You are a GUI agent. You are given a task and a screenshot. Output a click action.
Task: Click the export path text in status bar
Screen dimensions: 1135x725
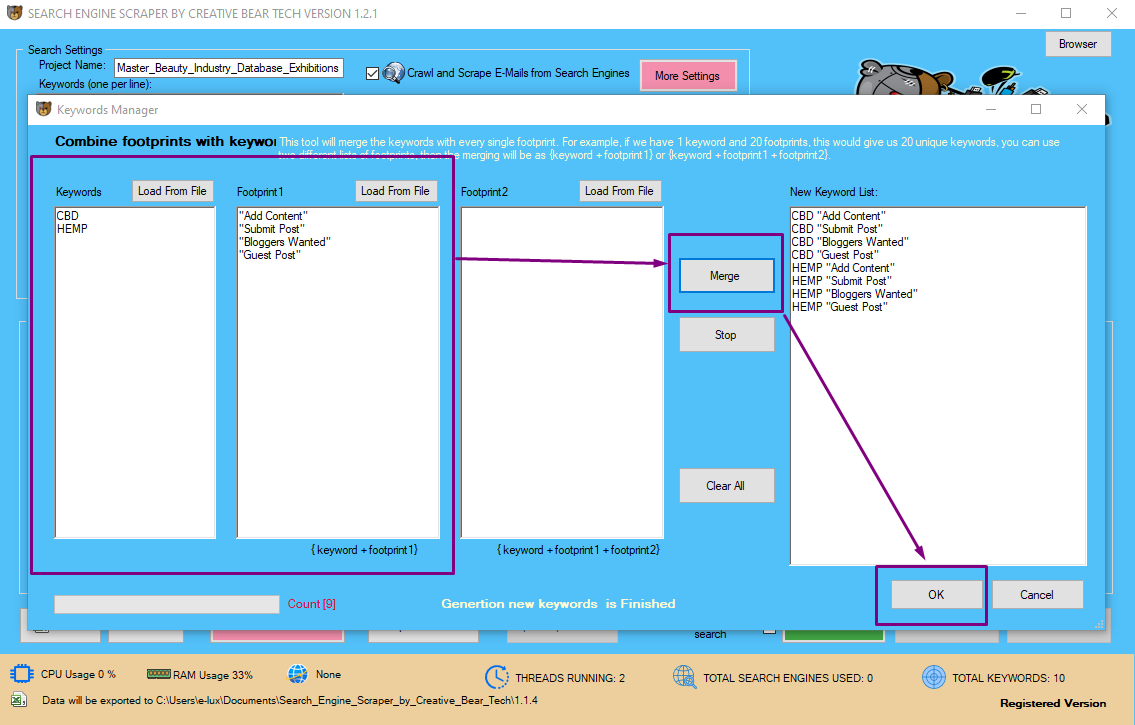(290, 700)
